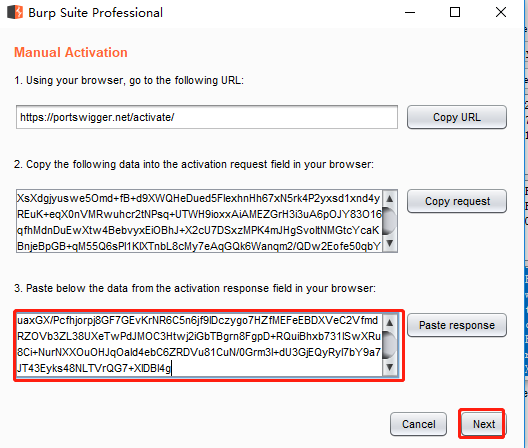
Task: Click the Burp Suite logo icon
Action: pyautogui.click(x=15, y=12)
